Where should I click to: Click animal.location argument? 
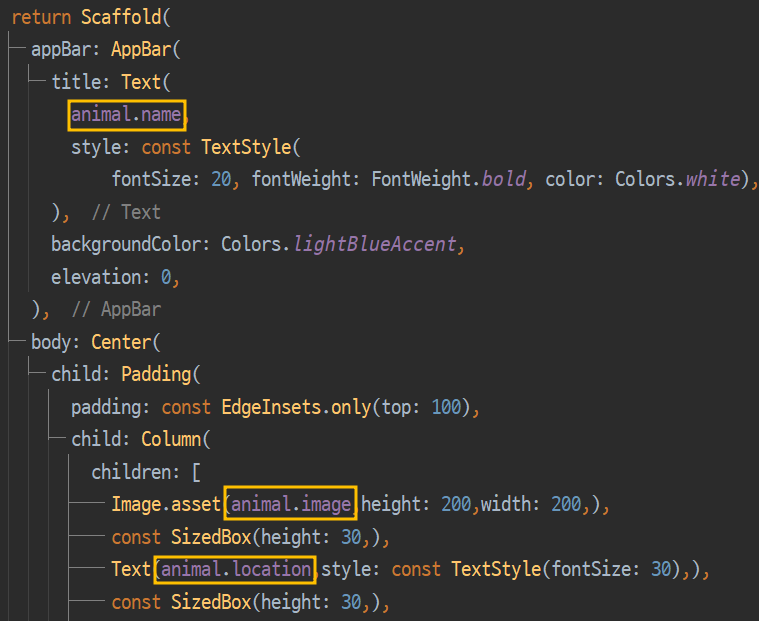pyautogui.click(x=236, y=570)
